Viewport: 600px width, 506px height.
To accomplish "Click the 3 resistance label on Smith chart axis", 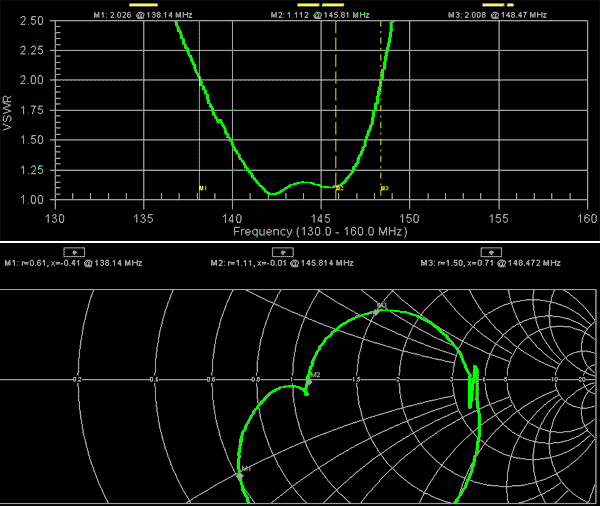I will pyautogui.click(x=452, y=379).
